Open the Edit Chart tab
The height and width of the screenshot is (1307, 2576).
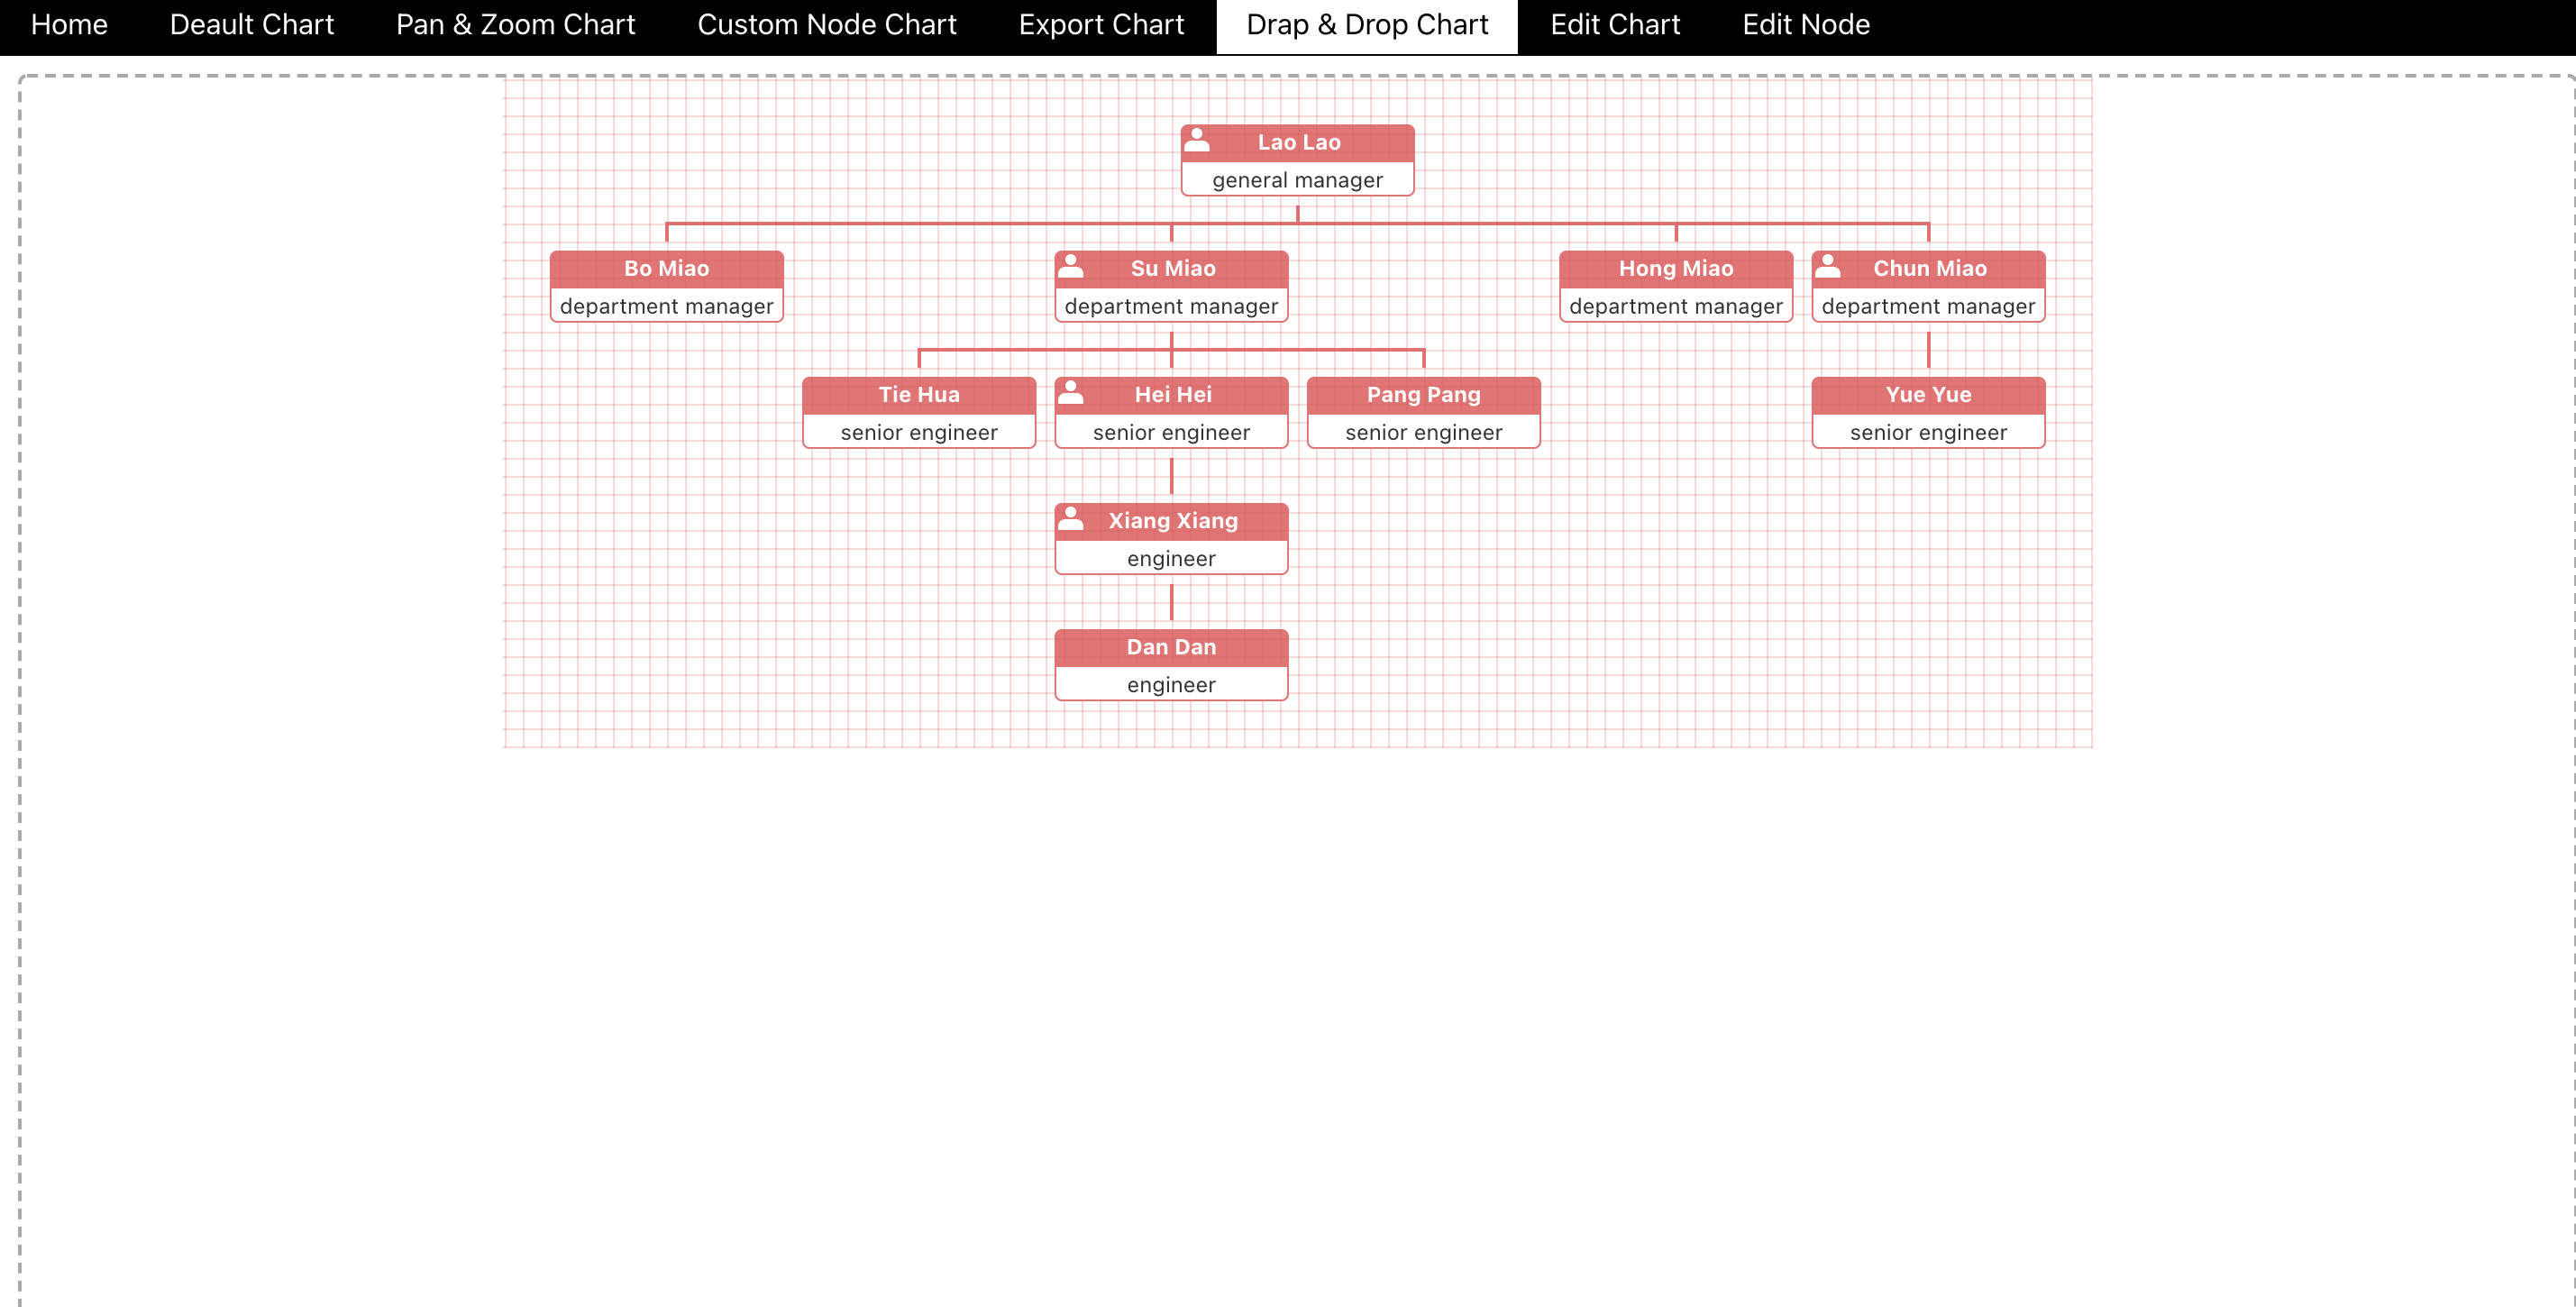[x=1614, y=25]
